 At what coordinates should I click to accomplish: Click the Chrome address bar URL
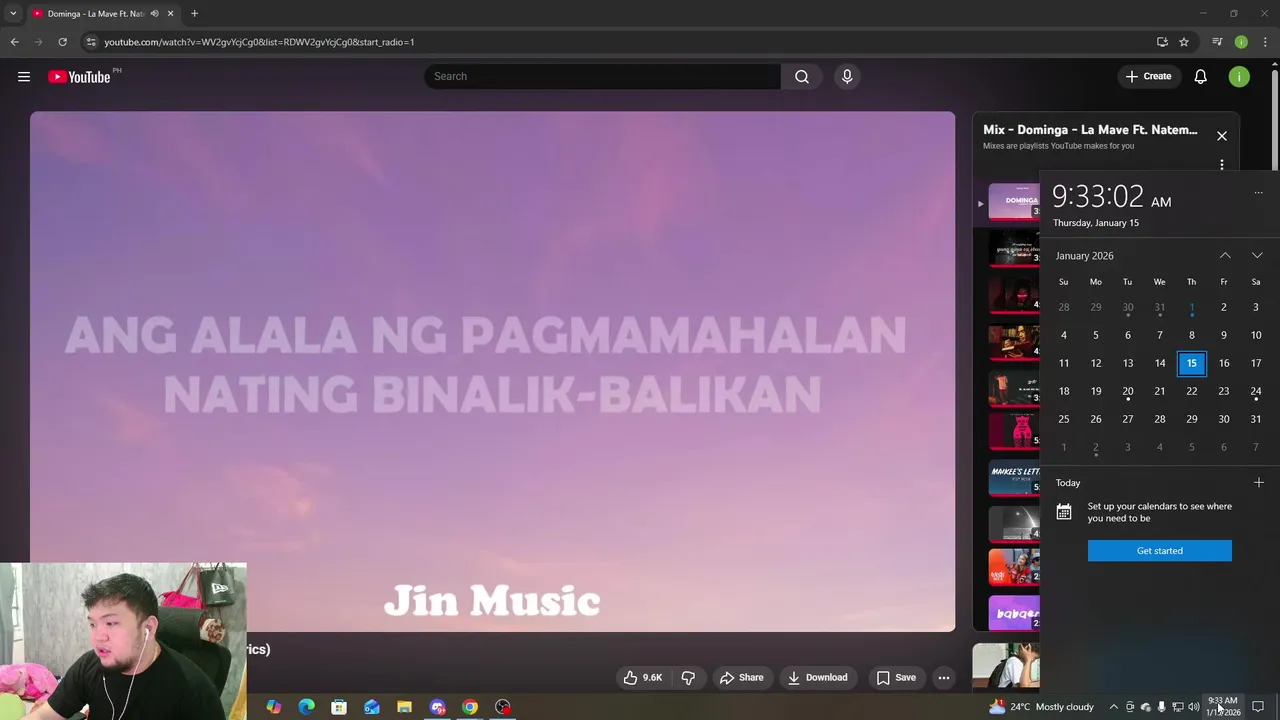click(x=259, y=42)
